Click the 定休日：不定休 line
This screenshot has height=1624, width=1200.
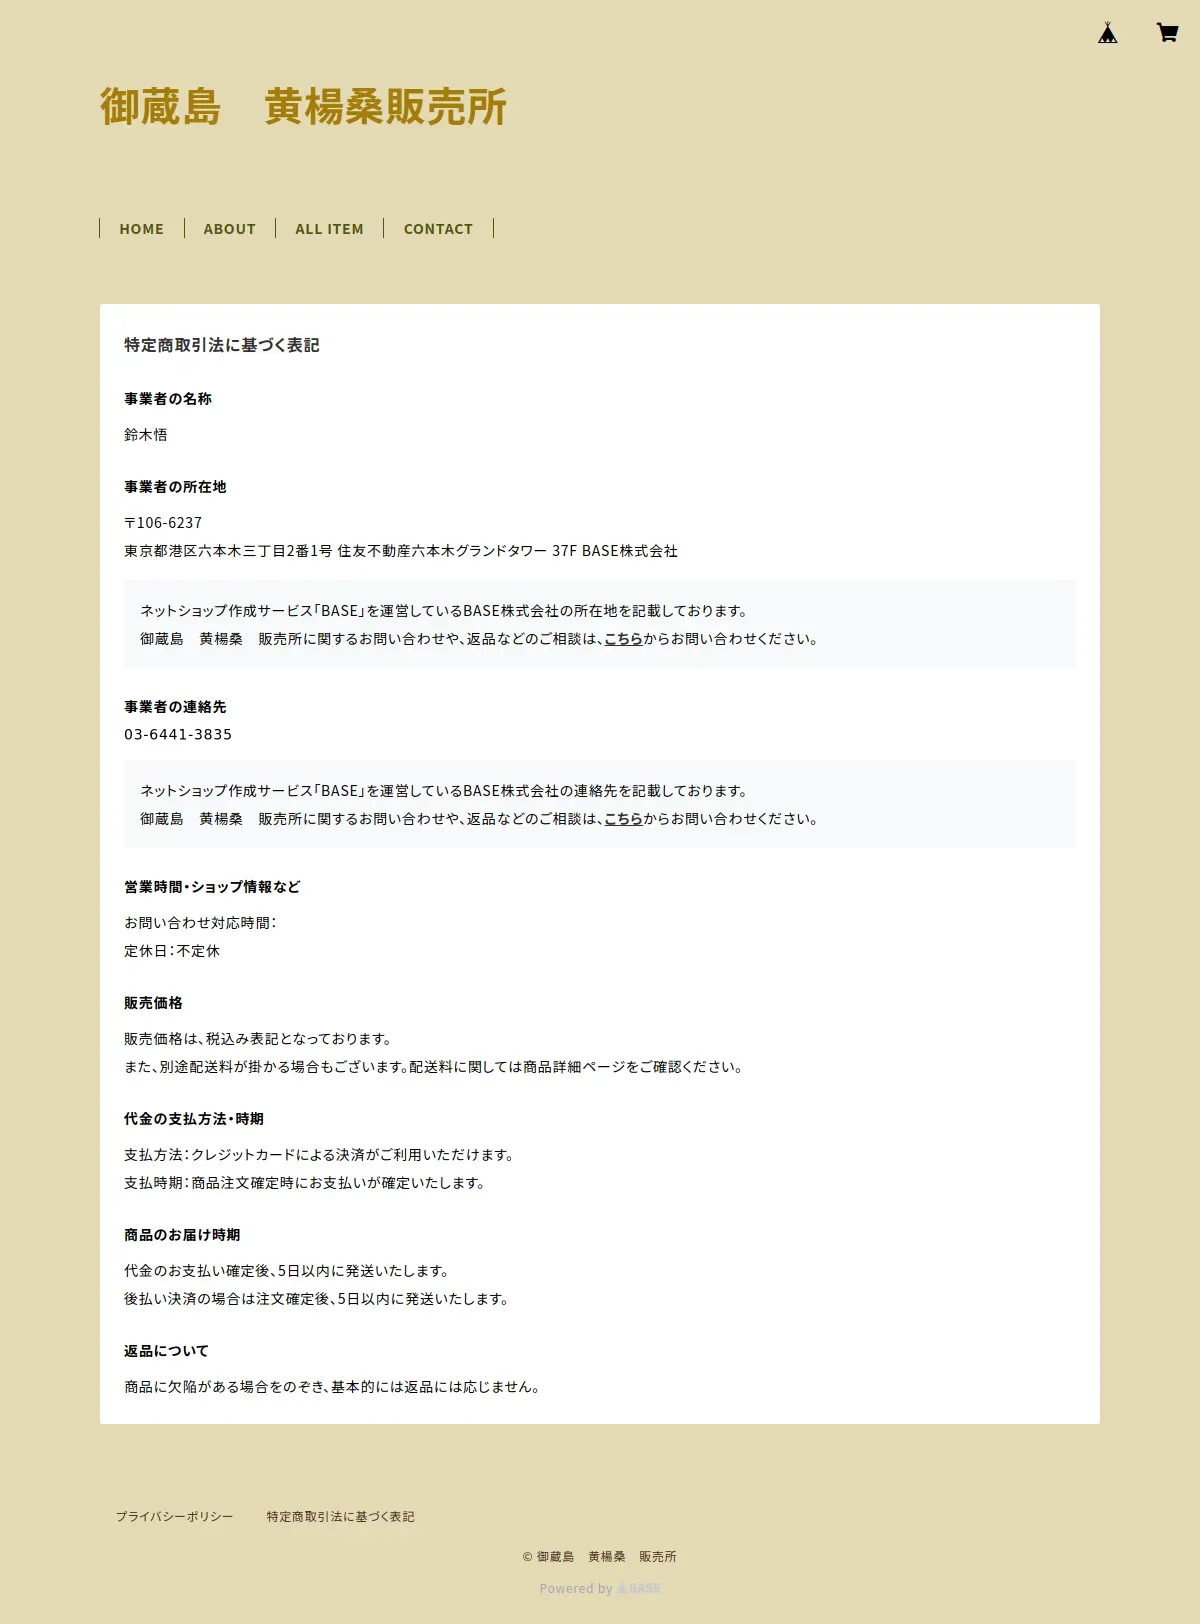point(172,951)
